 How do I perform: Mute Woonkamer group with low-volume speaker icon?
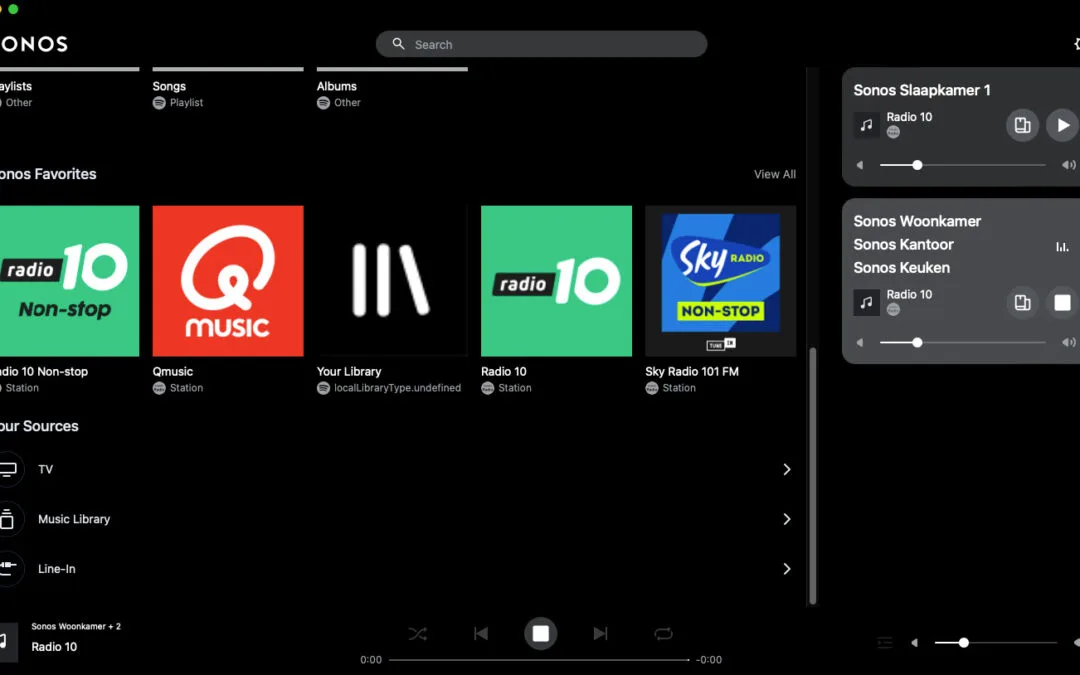pyautogui.click(x=860, y=342)
